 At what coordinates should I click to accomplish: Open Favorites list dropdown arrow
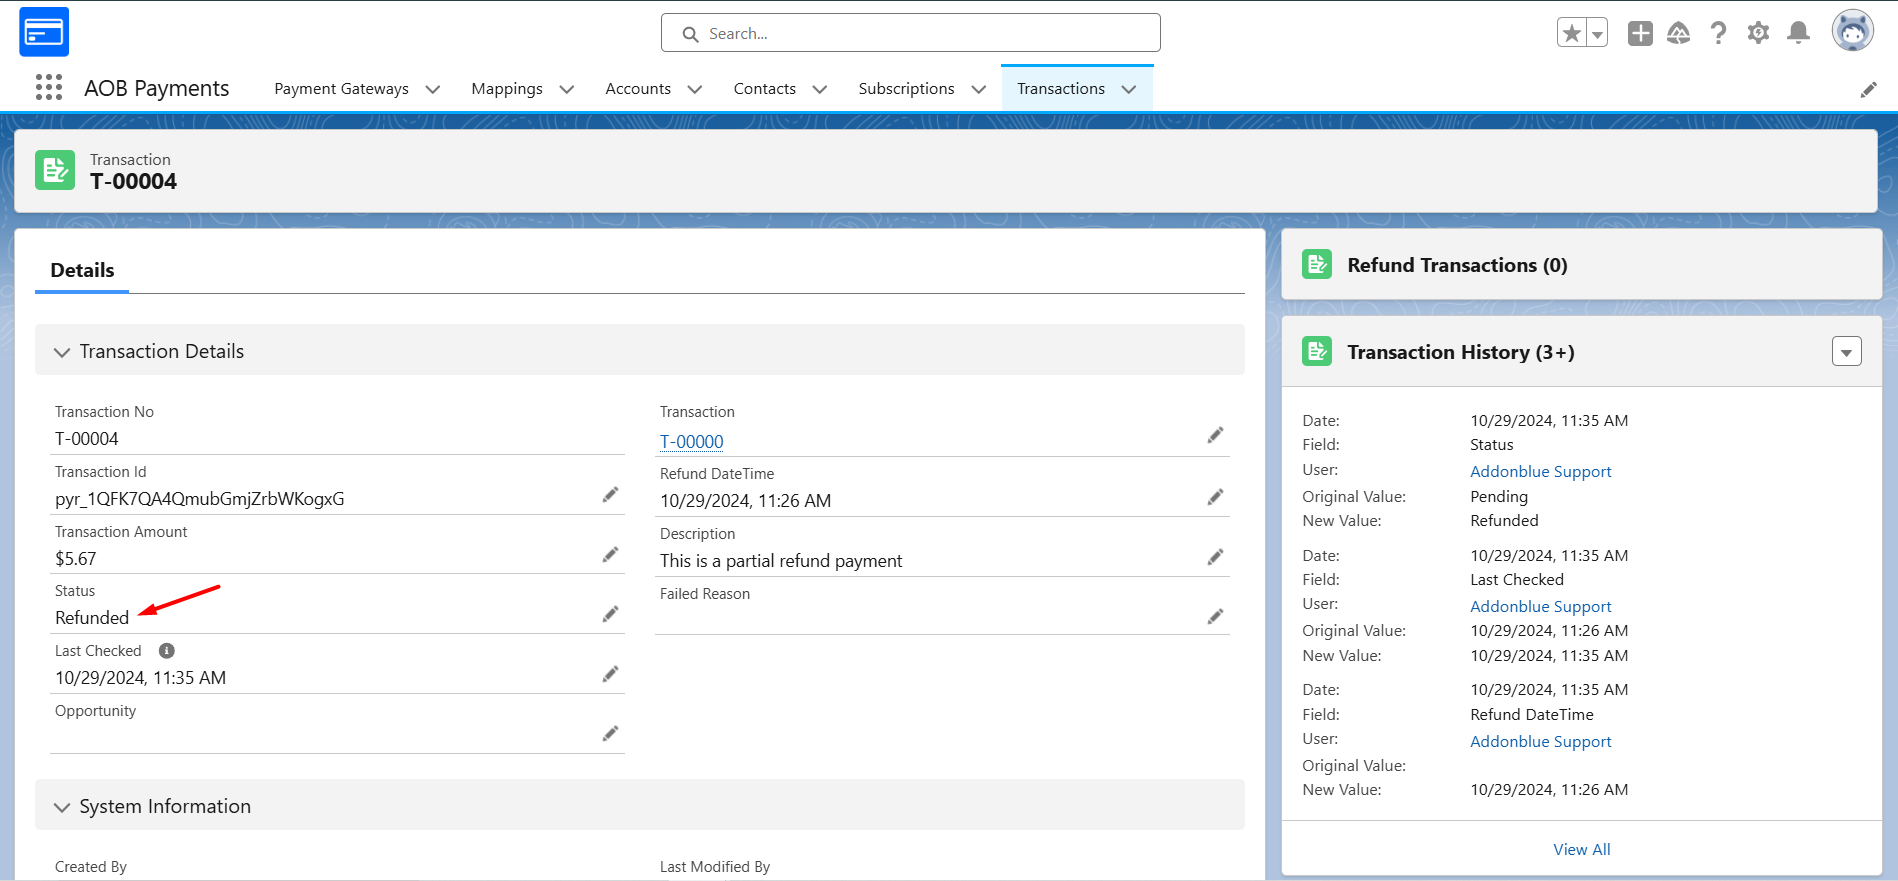coord(1597,33)
